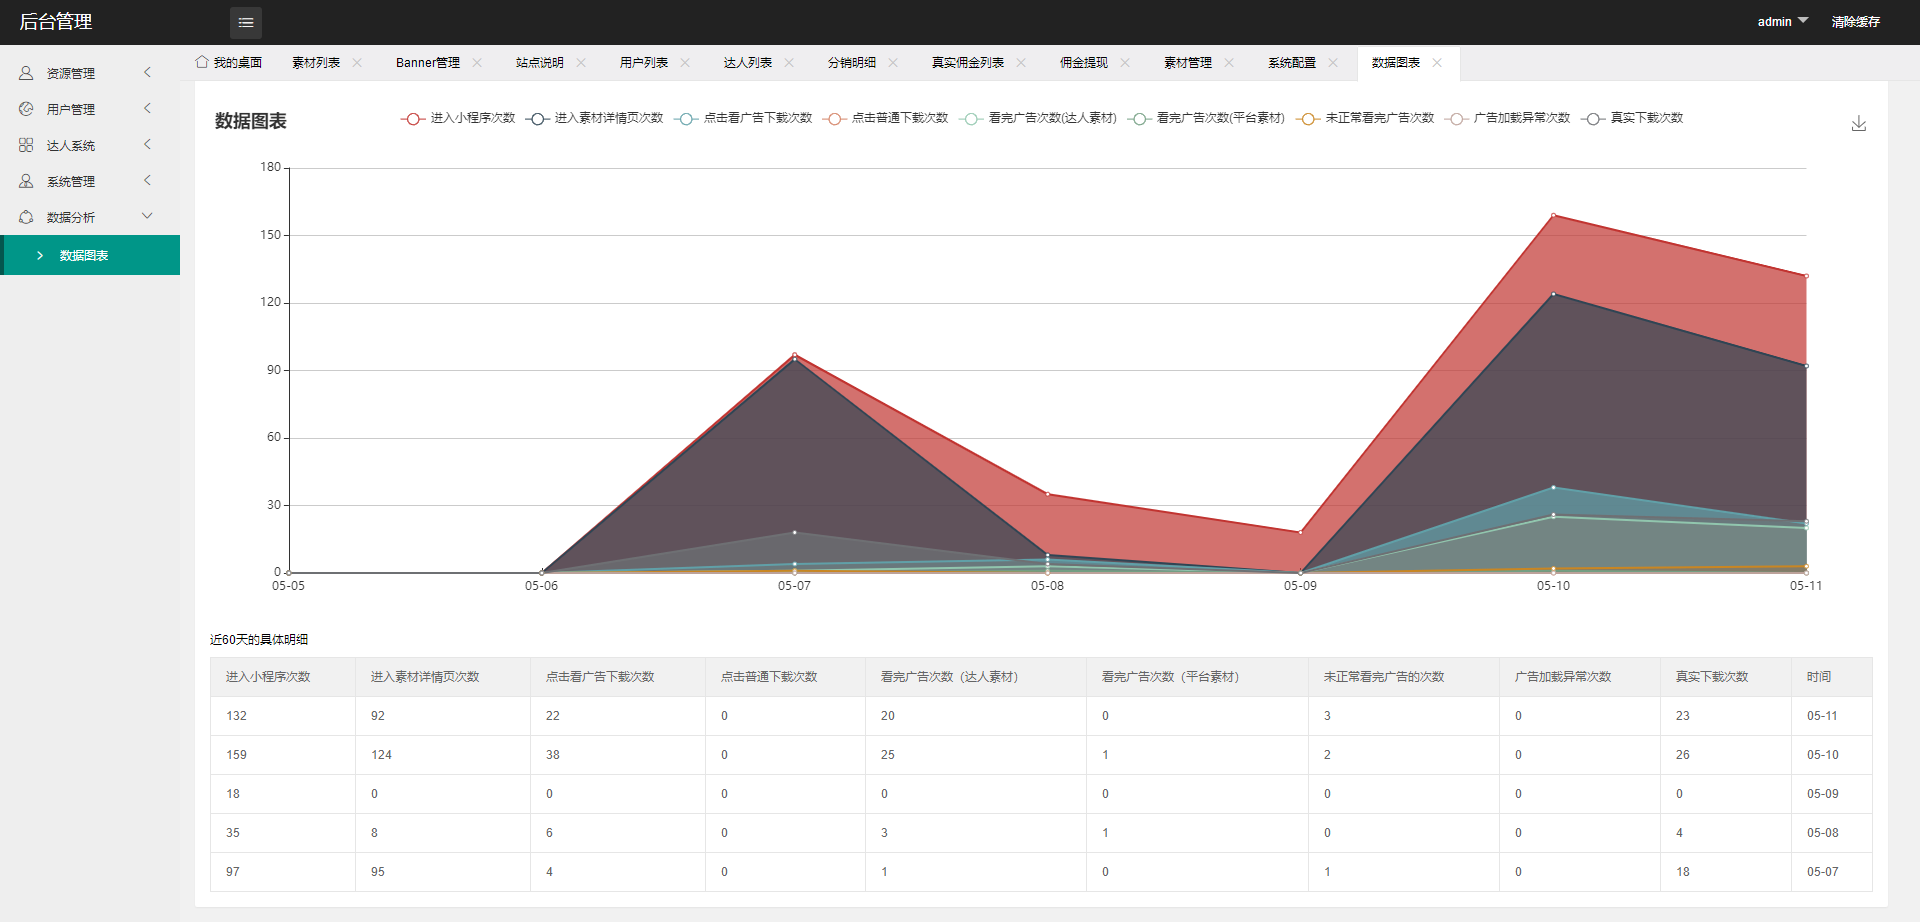This screenshot has width=1920, height=922.
Task: Switch to 达人列表 tab
Action: pyautogui.click(x=748, y=62)
